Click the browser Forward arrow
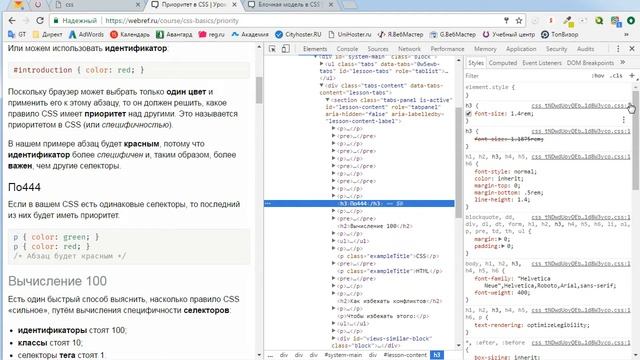 click(x=26, y=20)
